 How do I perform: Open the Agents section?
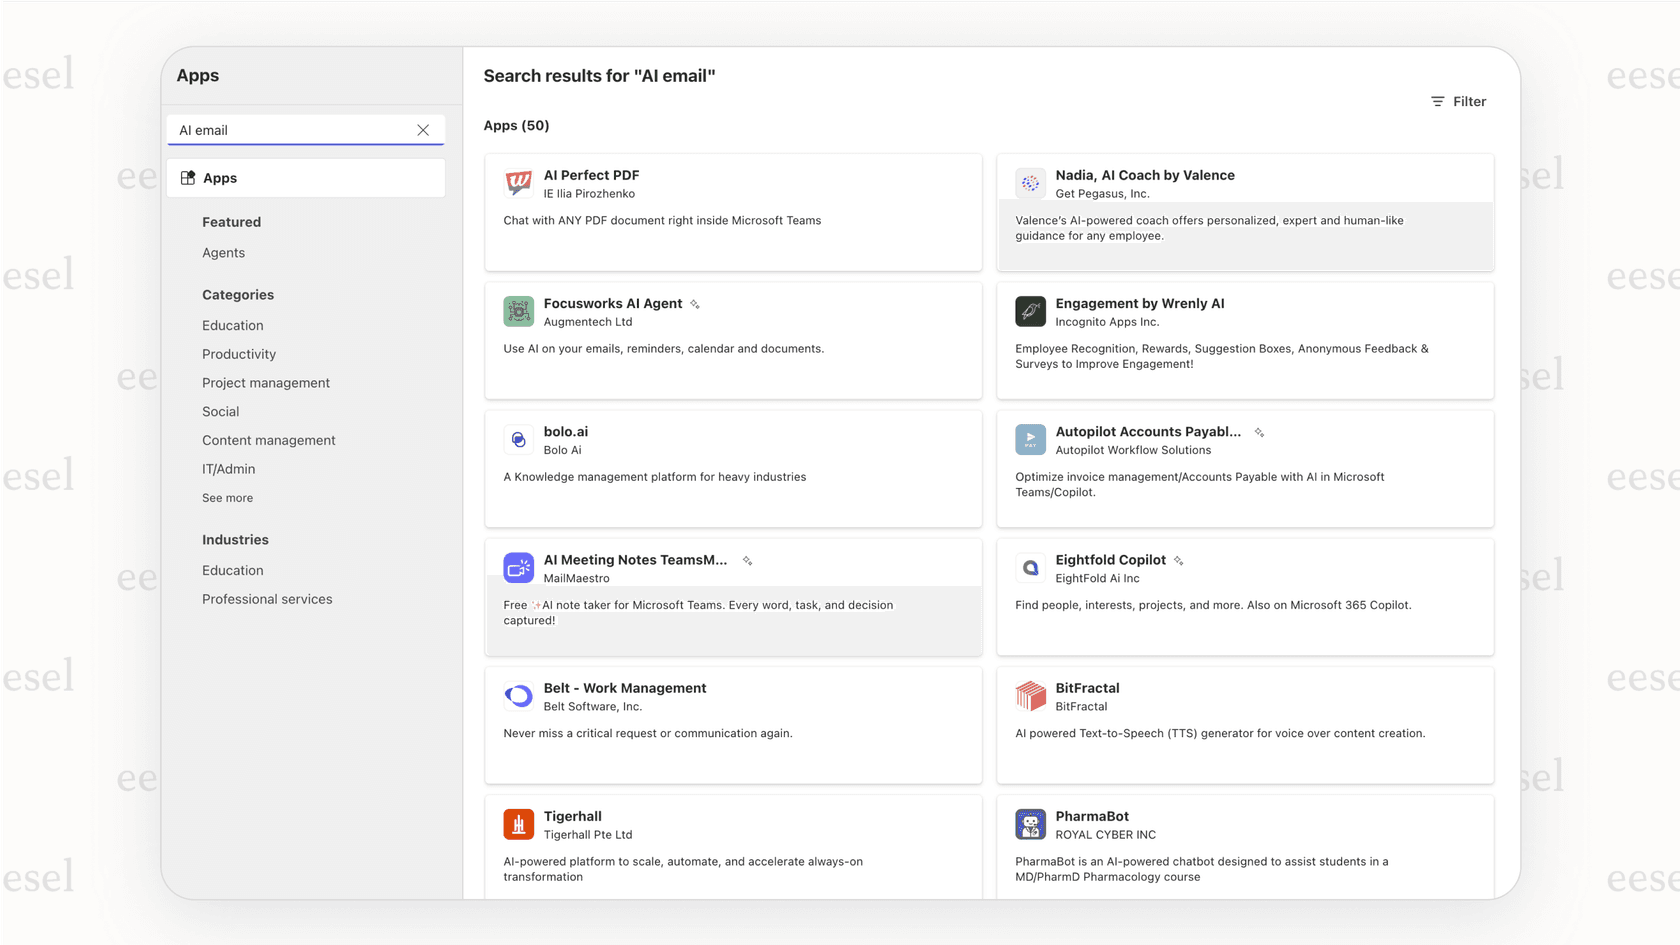click(223, 253)
